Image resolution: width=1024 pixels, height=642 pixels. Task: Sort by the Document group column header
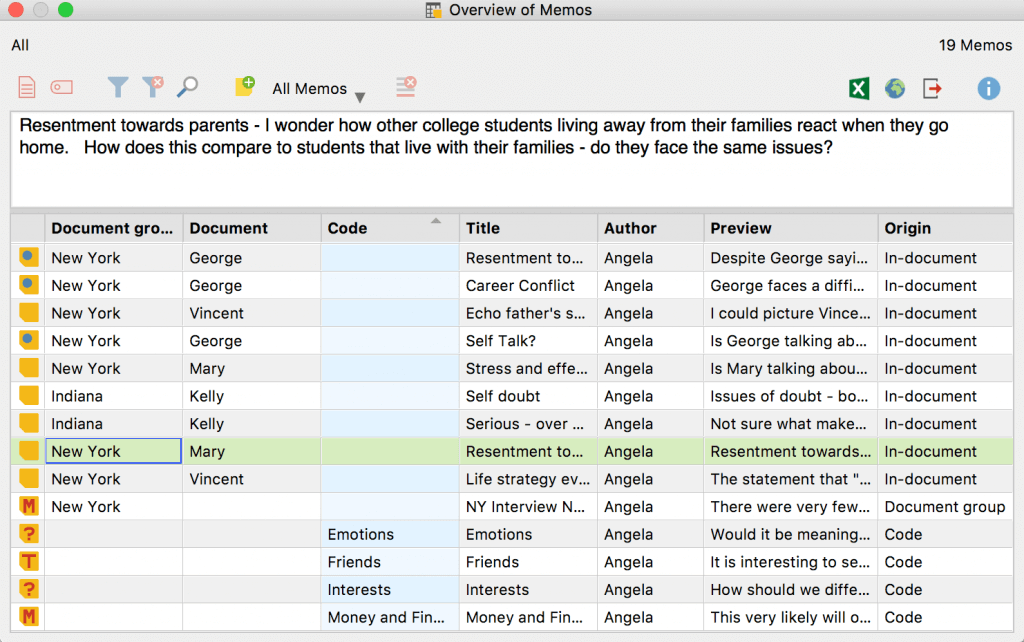pyautogui.click(x=113, y=228)
